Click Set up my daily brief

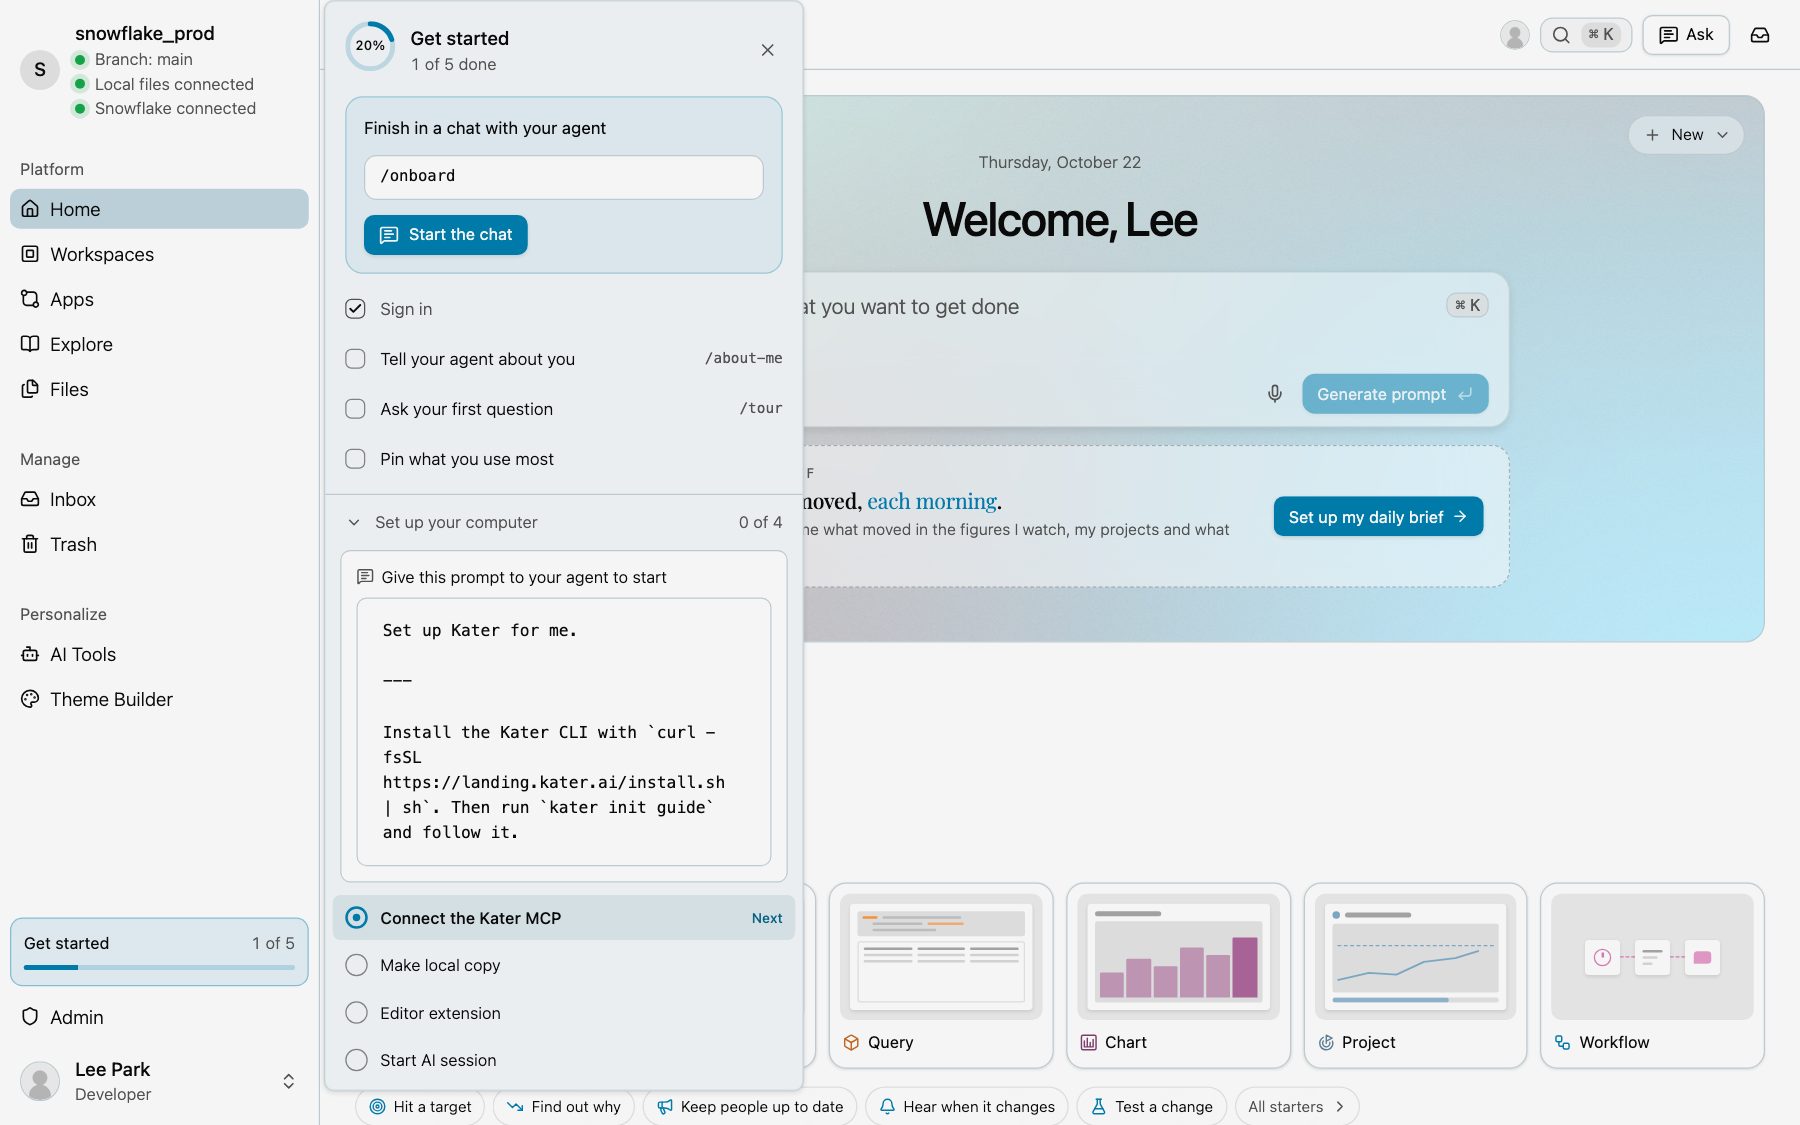[x=1378, y=517]
